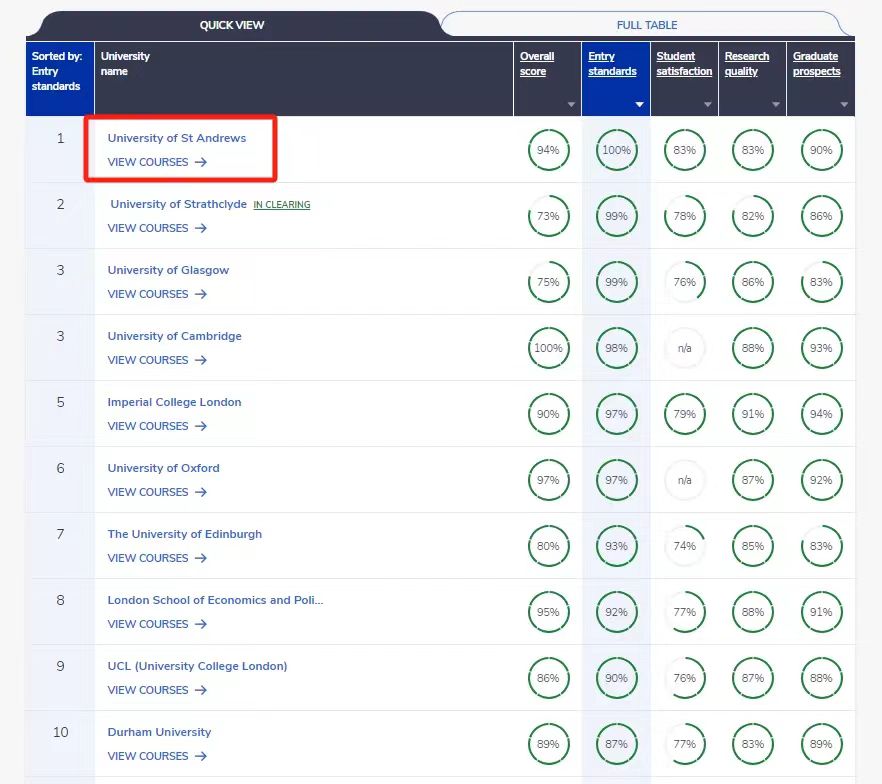
Task: Click LSE 95% overall score circle
Action: pyautogui.click(x=548, y=612)
